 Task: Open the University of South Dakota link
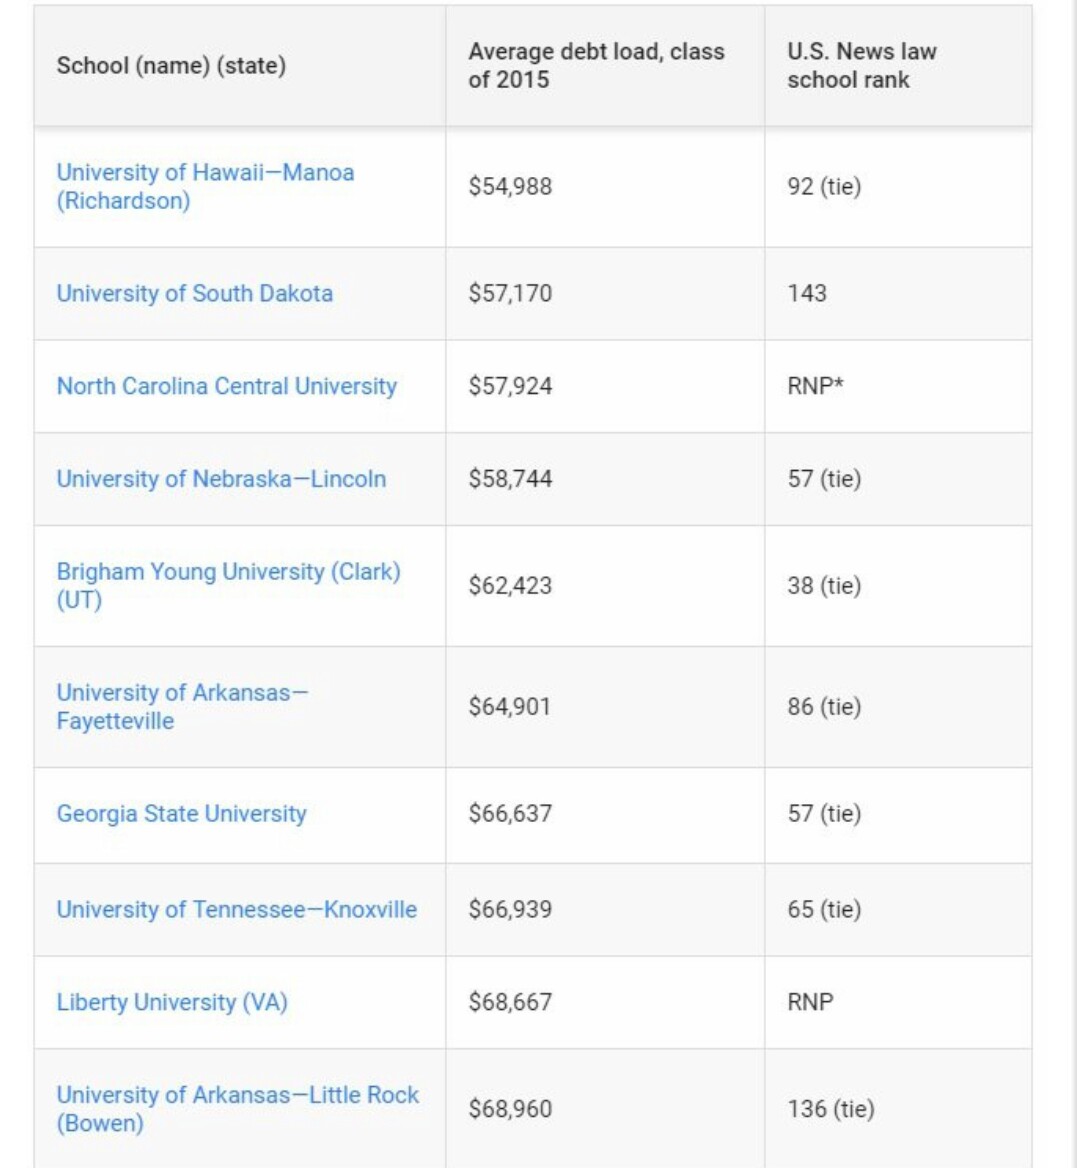point(194,293)
